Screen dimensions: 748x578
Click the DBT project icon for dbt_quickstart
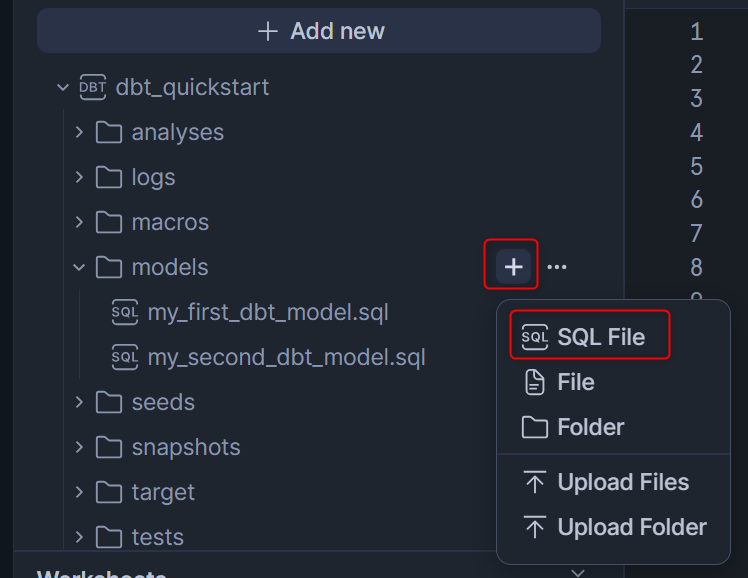(93, 87)
